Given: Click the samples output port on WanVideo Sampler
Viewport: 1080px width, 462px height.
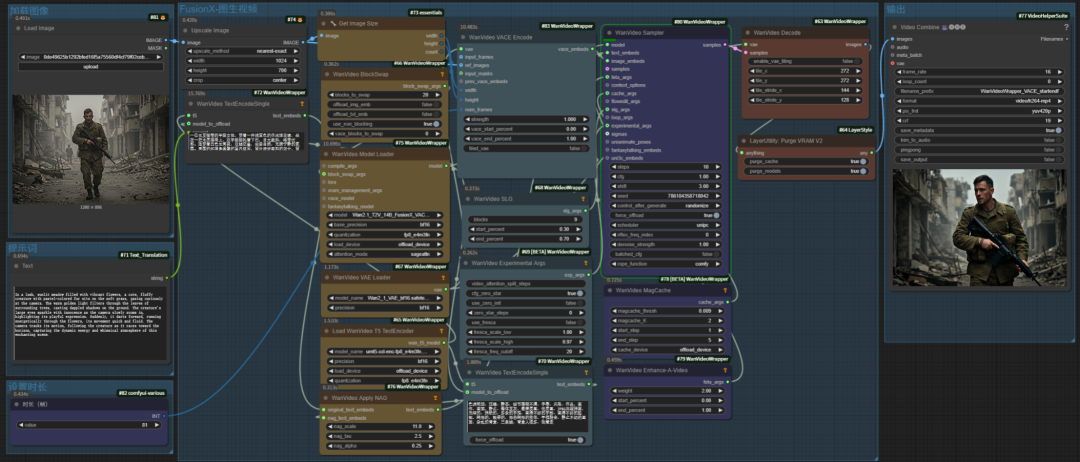Looking at the screenshot, I should pos(724,45).
